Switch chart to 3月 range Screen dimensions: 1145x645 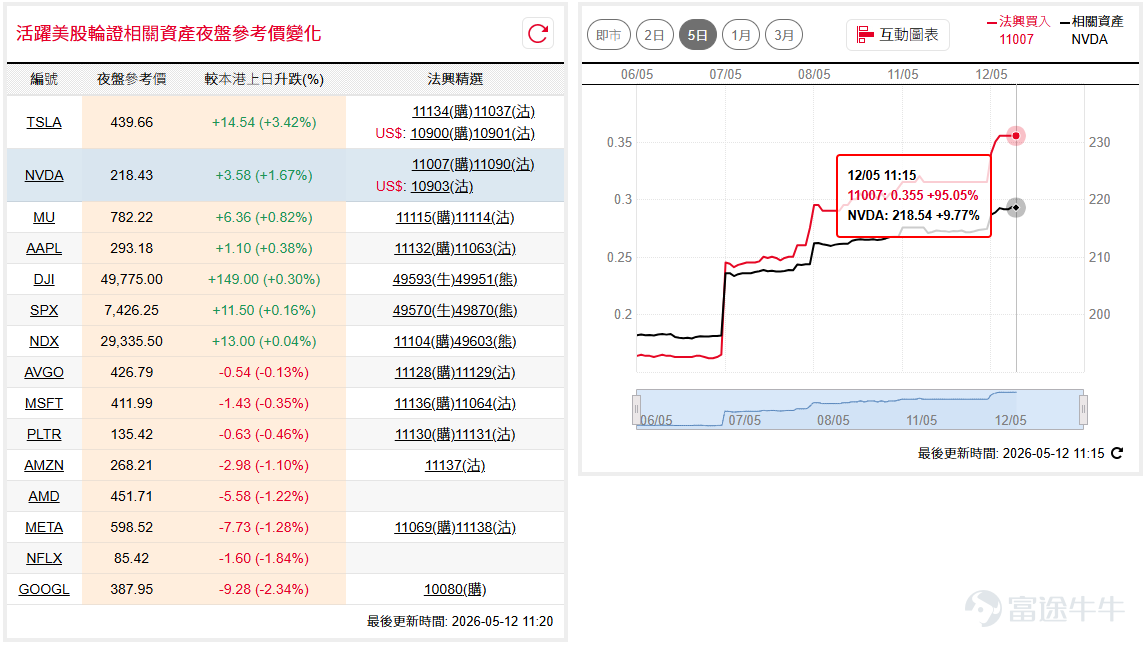coord(784,34)
